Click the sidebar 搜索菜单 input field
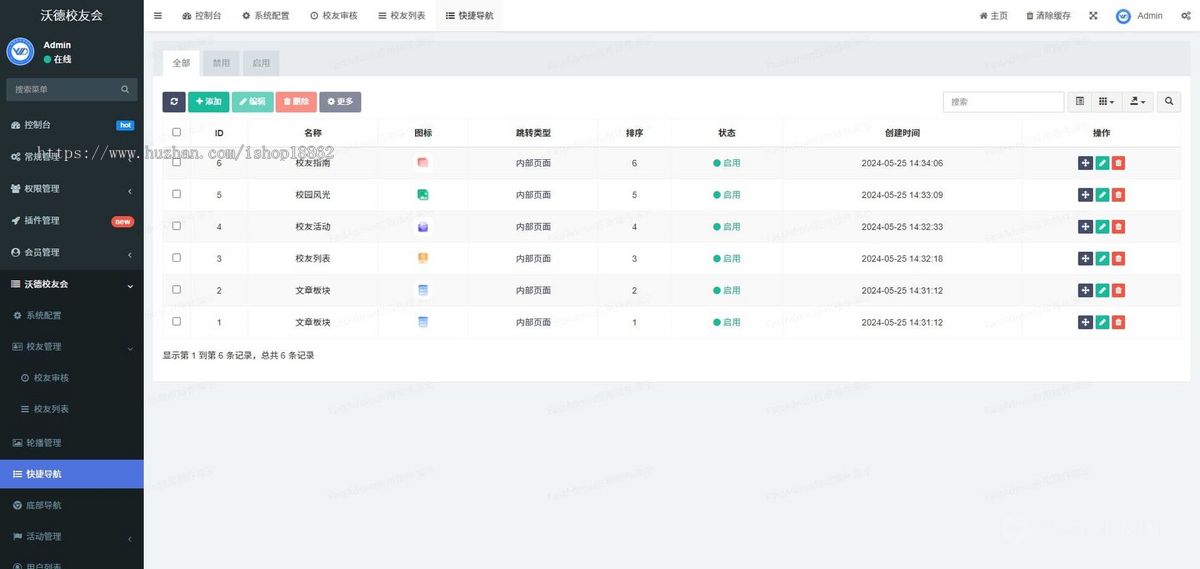The height and width of the screenshot is (569, 1200). 61,89
